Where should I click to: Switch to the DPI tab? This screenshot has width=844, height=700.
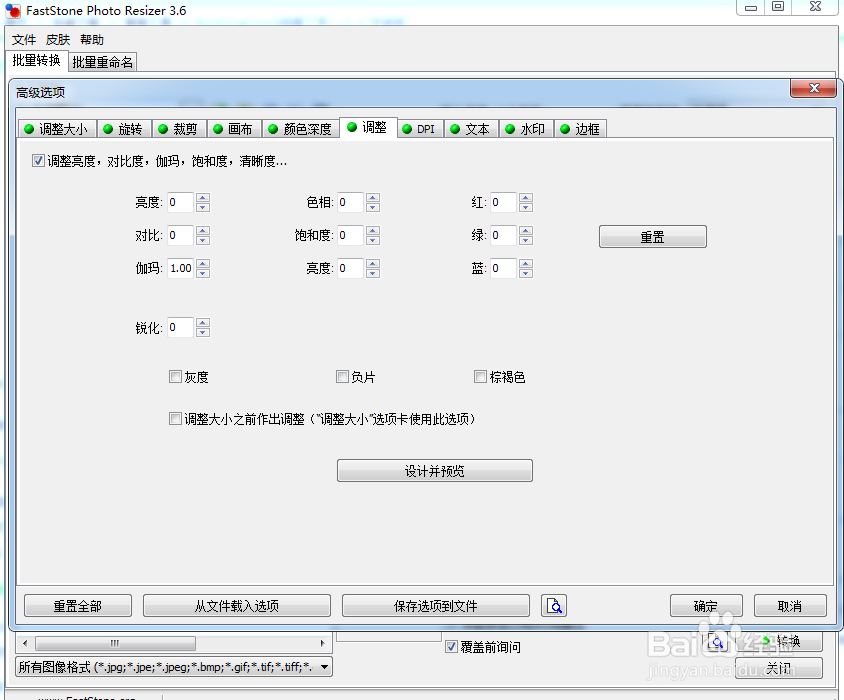pyautogui.click(x=420, y=129)
